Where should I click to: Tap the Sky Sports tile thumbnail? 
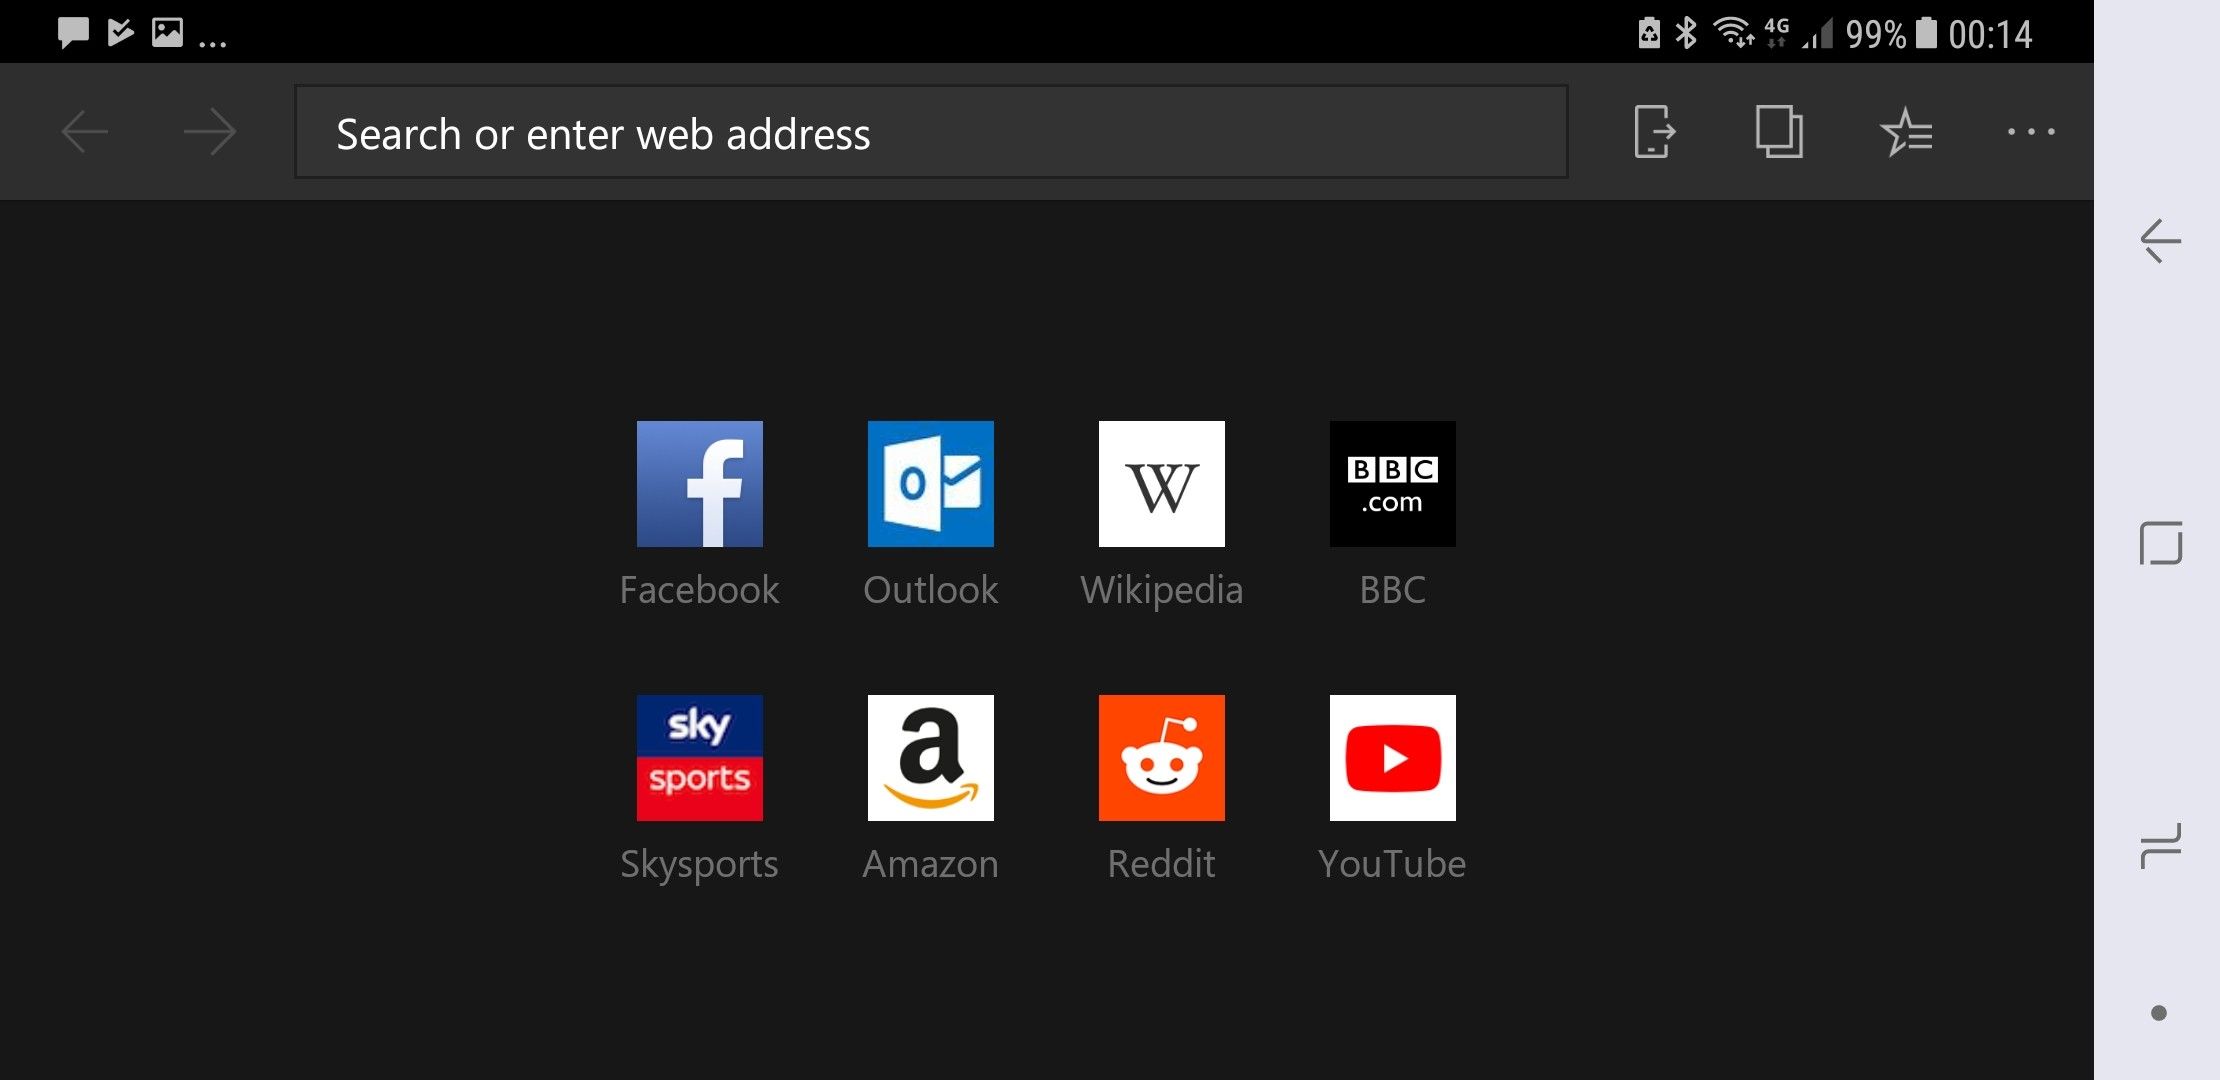[x=699, y=757]
